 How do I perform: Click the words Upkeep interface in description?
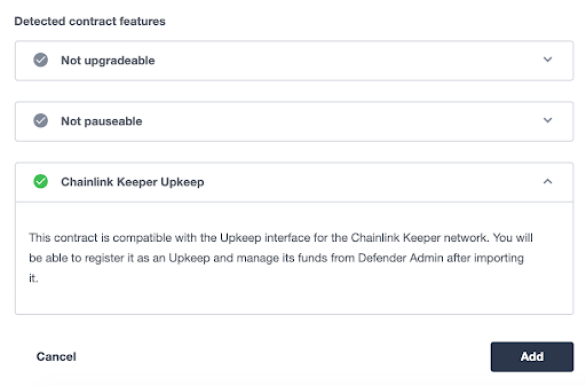click(265, 238)
